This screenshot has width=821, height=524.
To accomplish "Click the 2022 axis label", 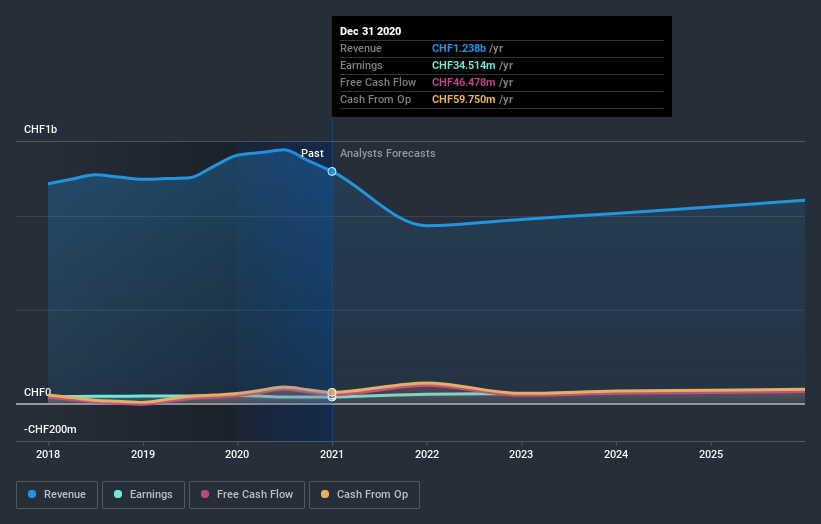I will [427, 454].
